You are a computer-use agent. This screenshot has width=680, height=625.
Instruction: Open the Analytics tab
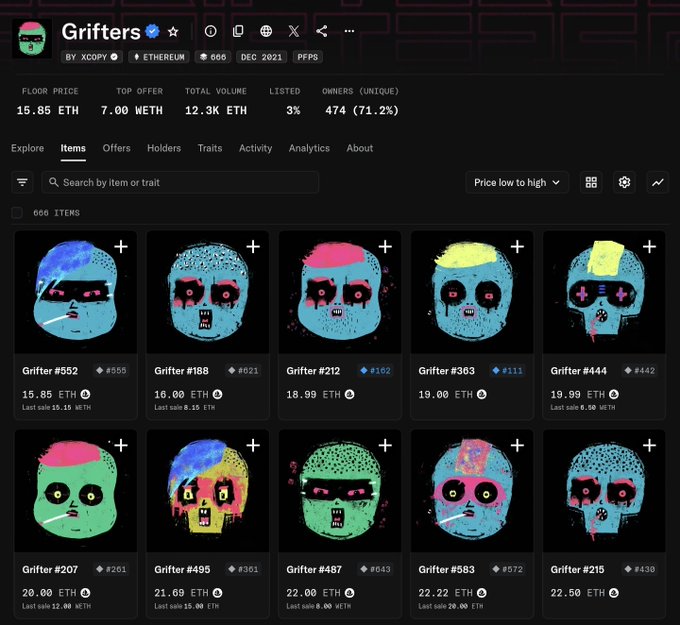point(309,148)
